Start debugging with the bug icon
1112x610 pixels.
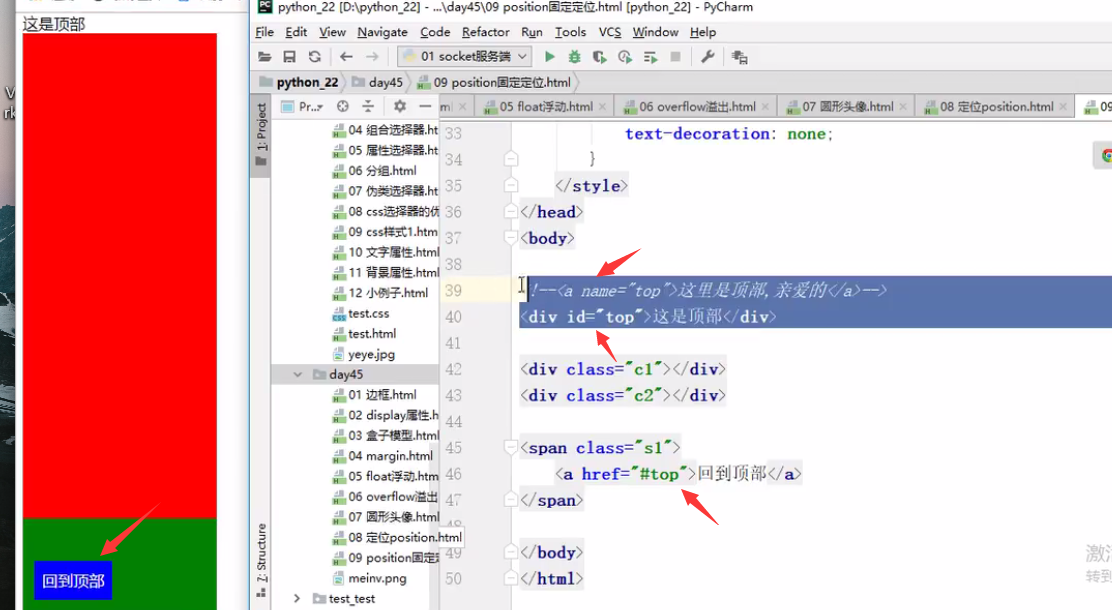click(x=574, y=57)
